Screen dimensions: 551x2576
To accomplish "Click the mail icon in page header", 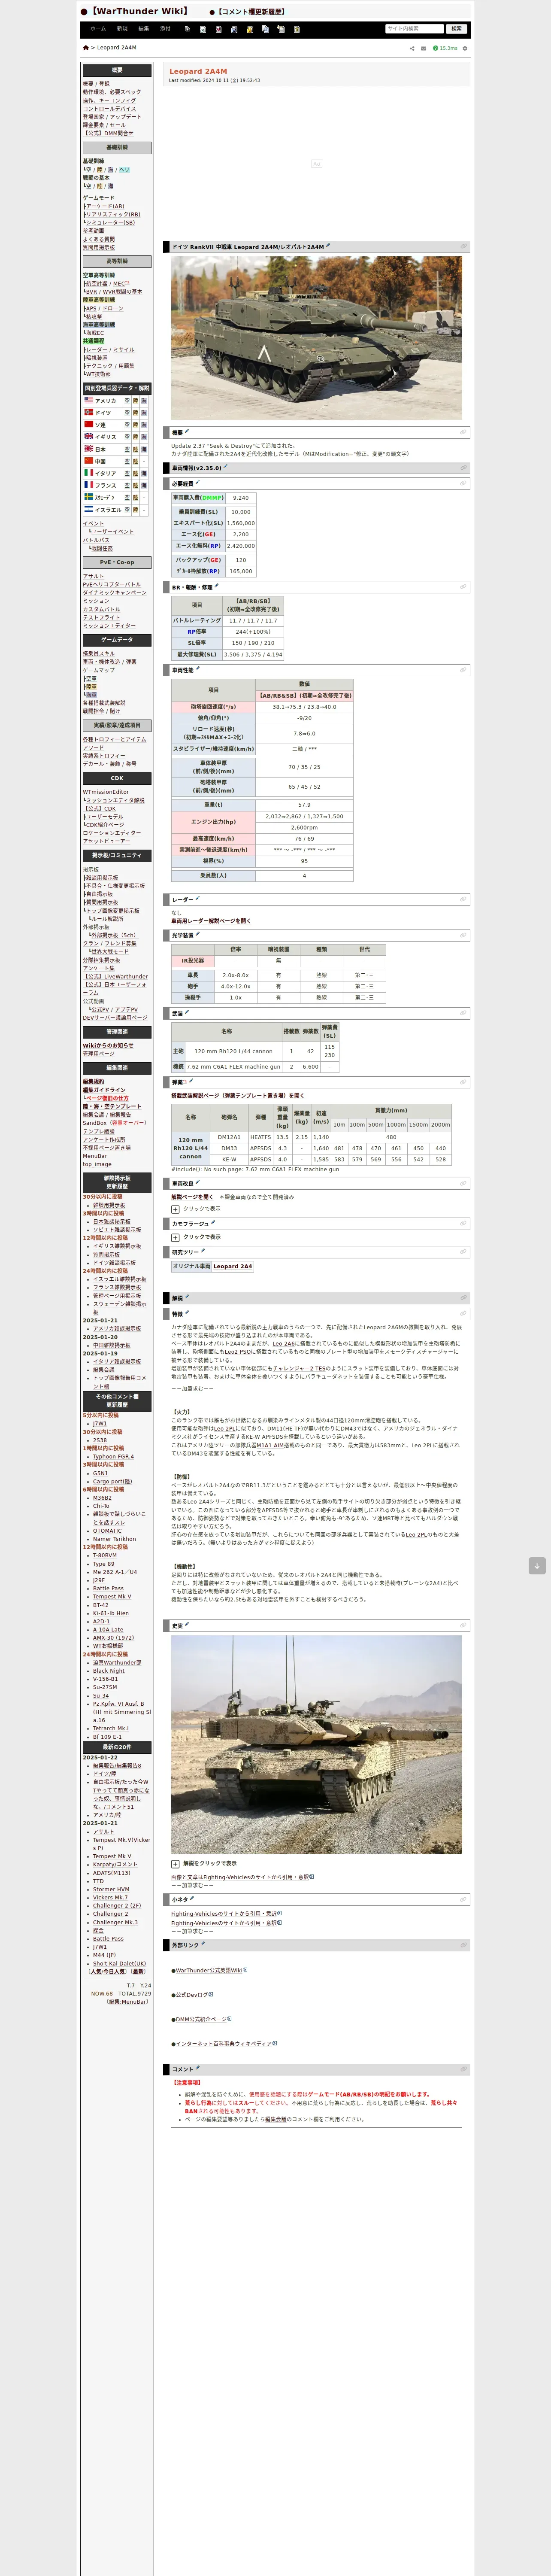I will coord(423,48).
